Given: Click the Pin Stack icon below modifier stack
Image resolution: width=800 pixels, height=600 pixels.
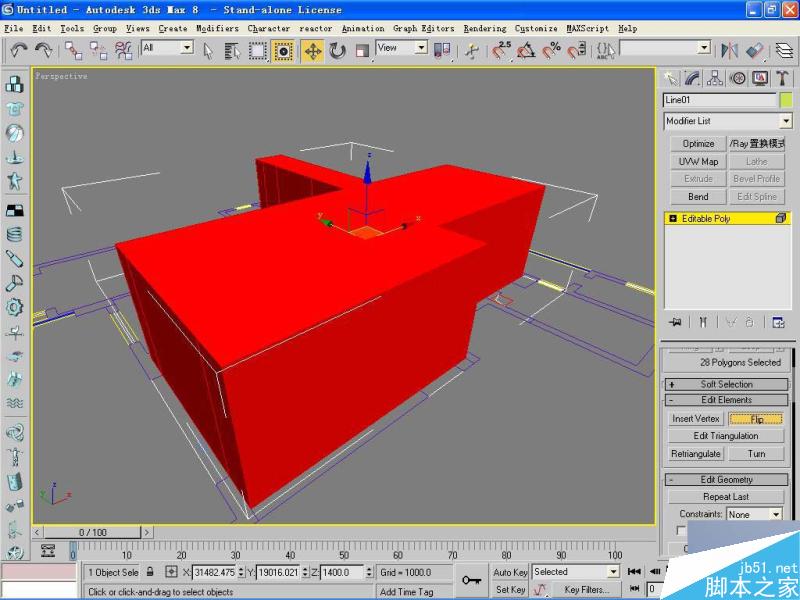Looking at the screenshot, I should pos(676,321).
